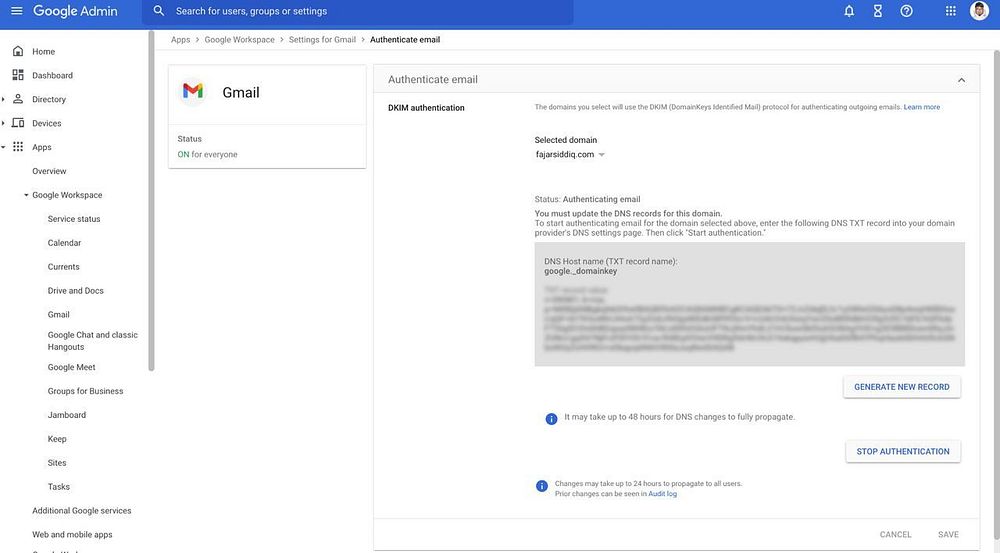Click the DKIM authentication label
1000x553 pixels.
click(x=426, y=108)
